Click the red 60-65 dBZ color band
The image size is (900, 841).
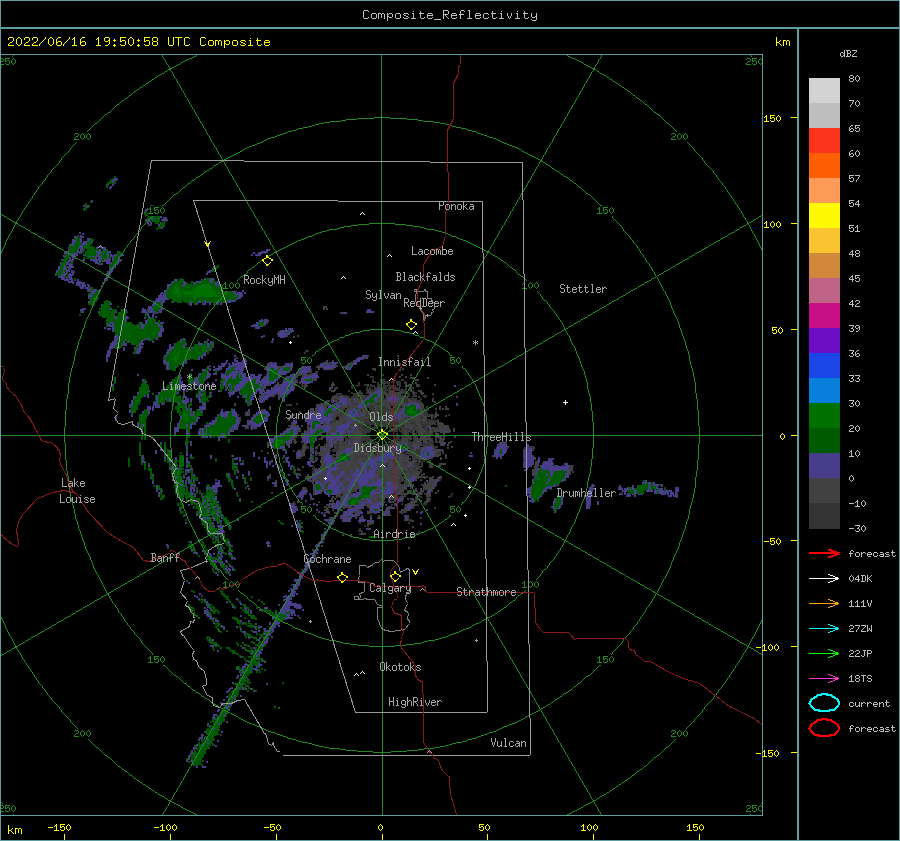824,141
